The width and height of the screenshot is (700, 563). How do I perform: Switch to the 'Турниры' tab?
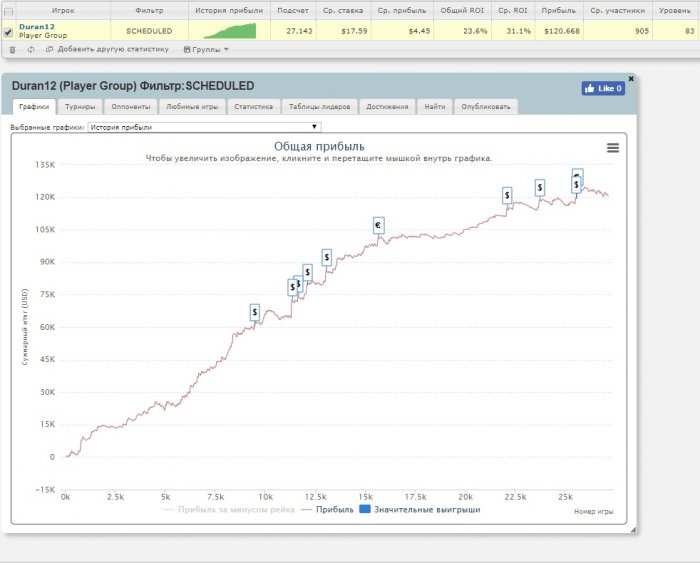pos(79,107)
